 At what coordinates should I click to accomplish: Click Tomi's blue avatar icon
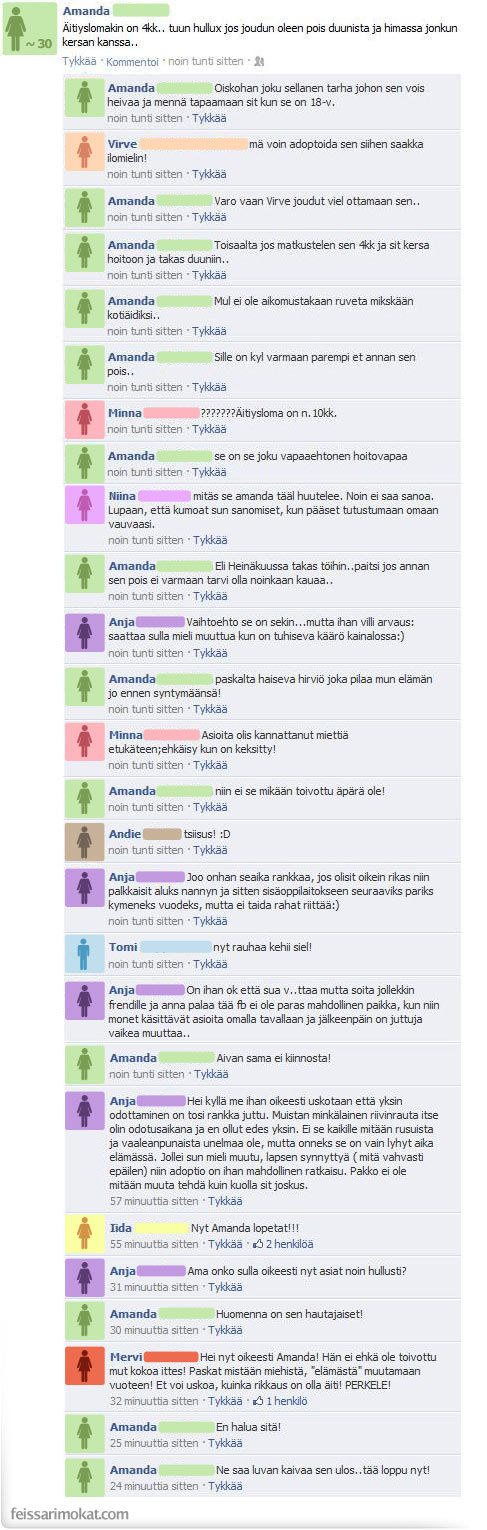tap(85, 954)
